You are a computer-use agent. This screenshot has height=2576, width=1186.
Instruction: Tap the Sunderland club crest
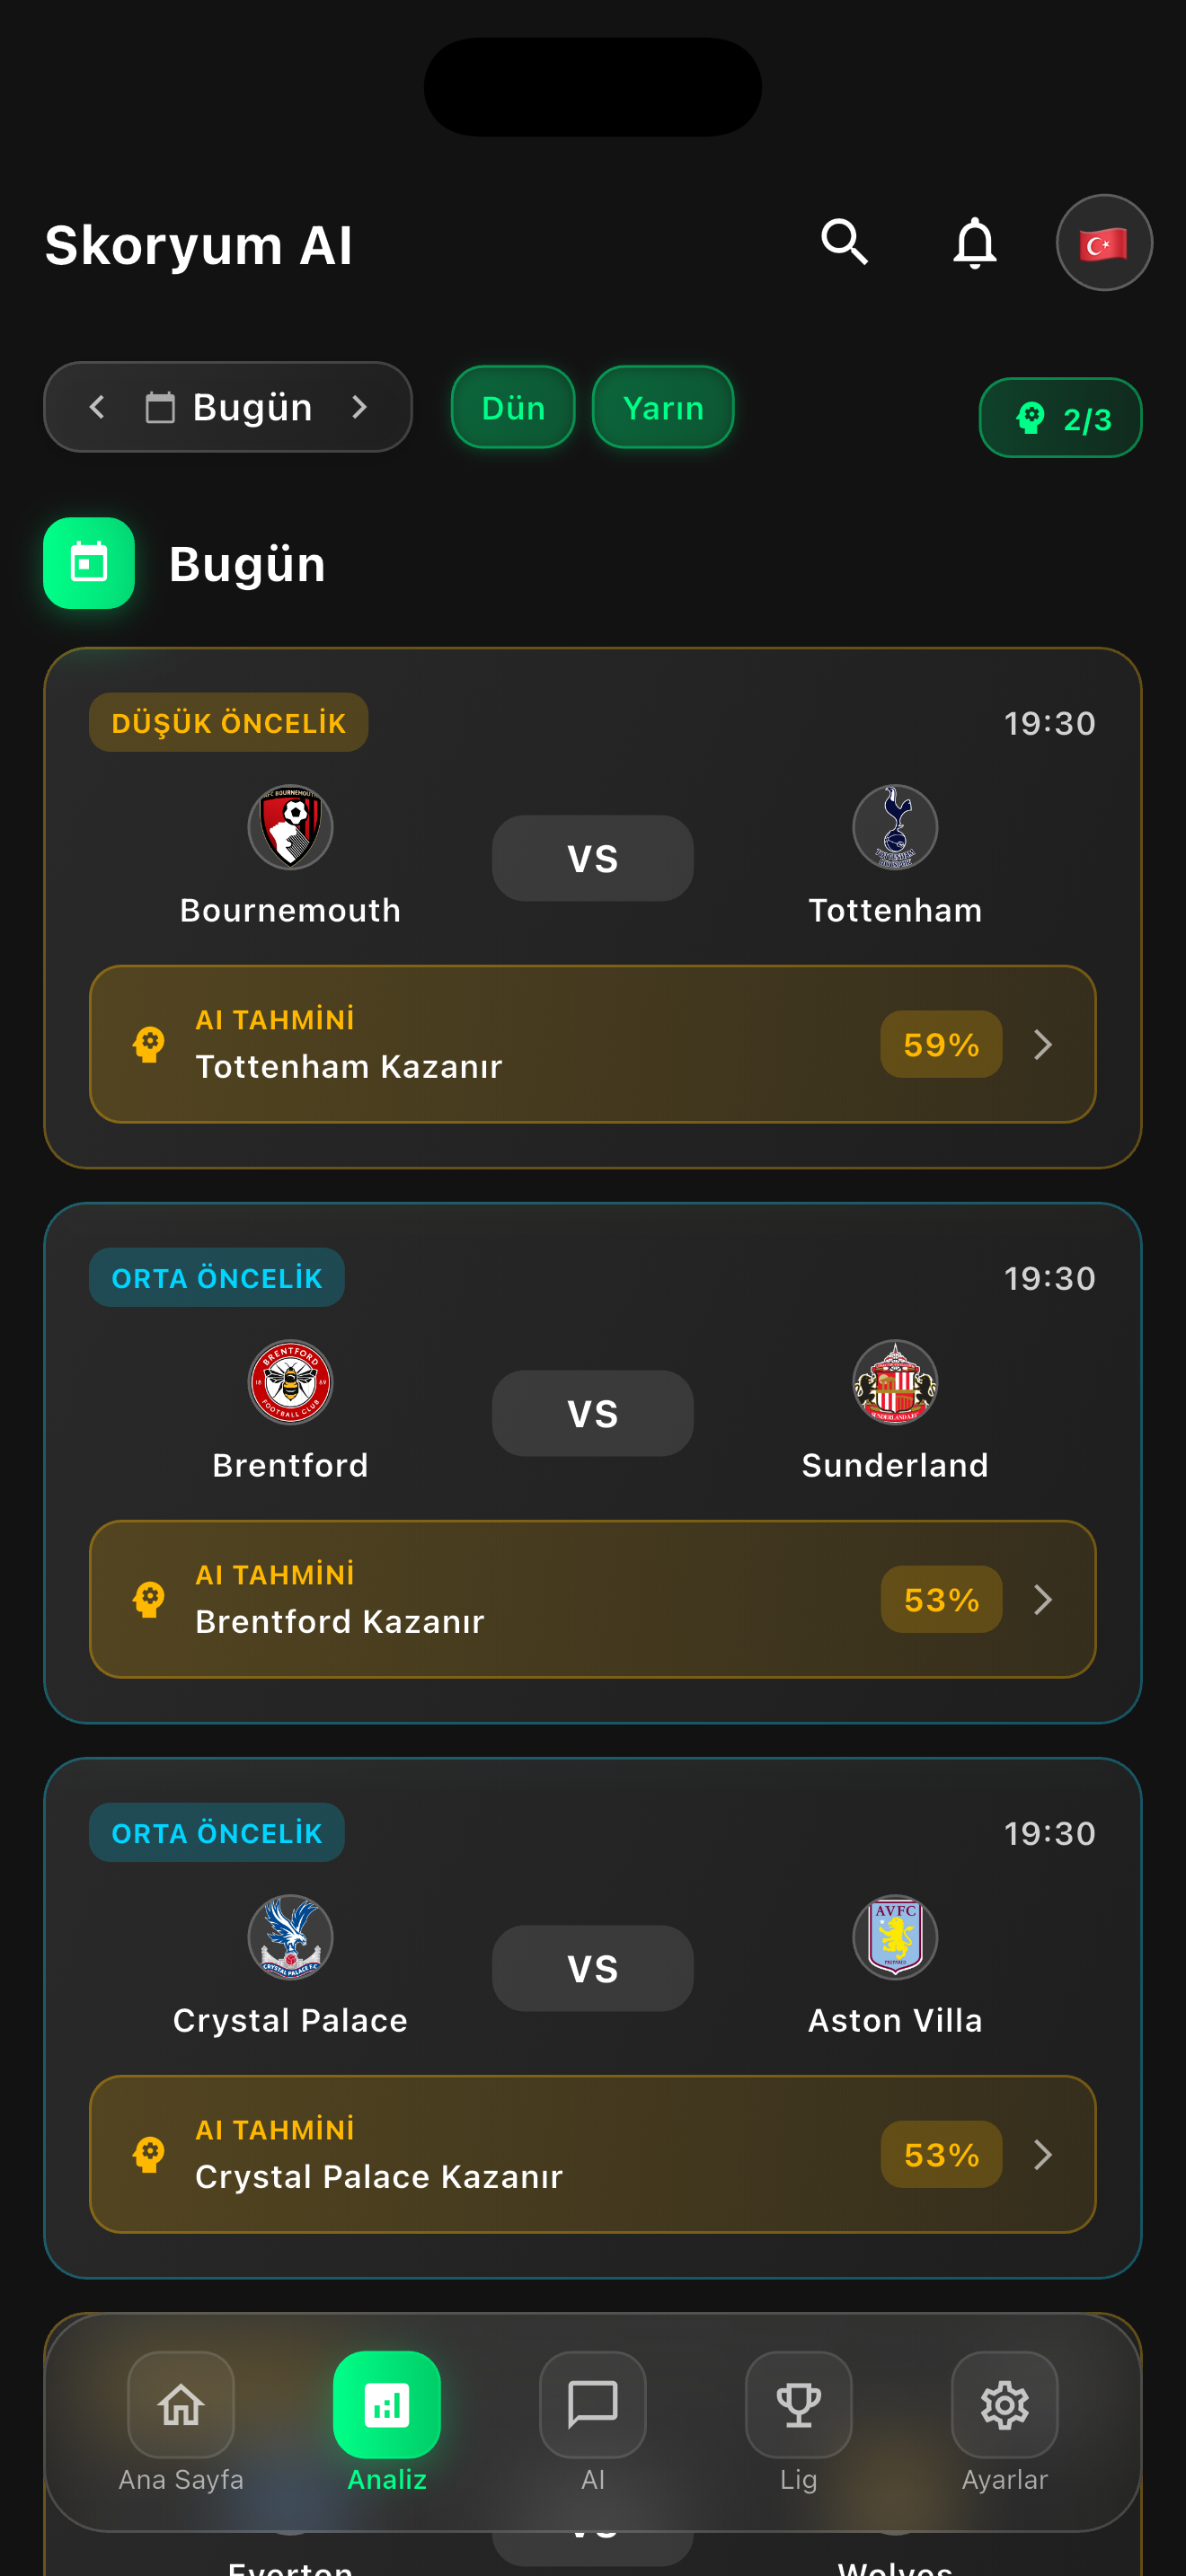tap(895, 1382)
